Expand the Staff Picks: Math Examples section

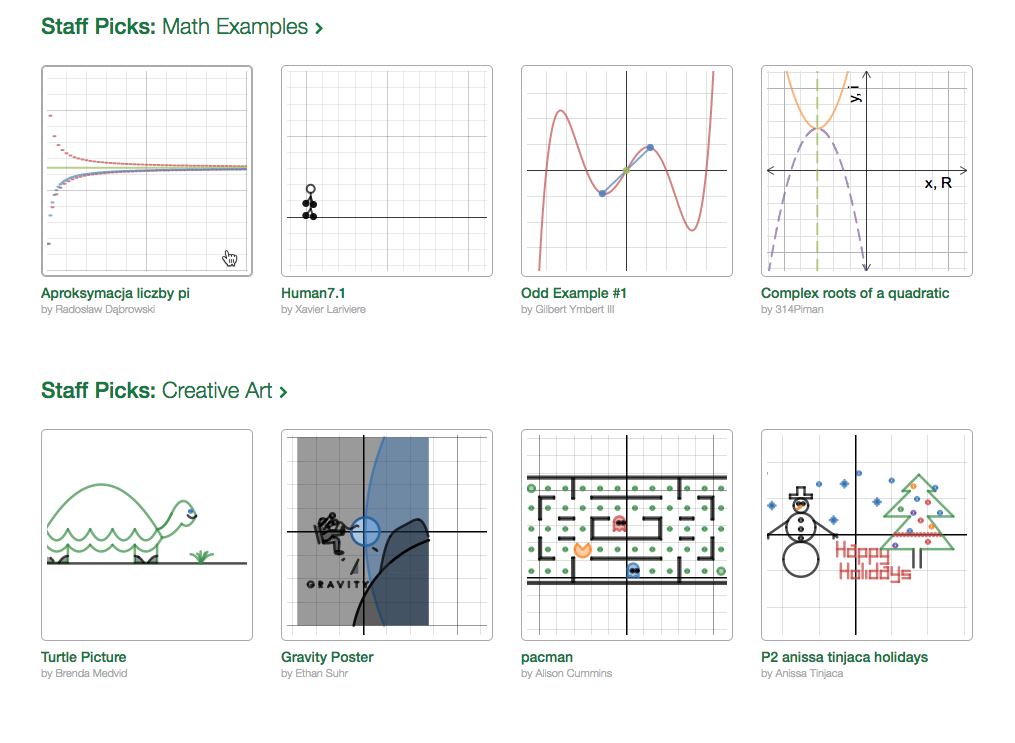coord(174,27)
